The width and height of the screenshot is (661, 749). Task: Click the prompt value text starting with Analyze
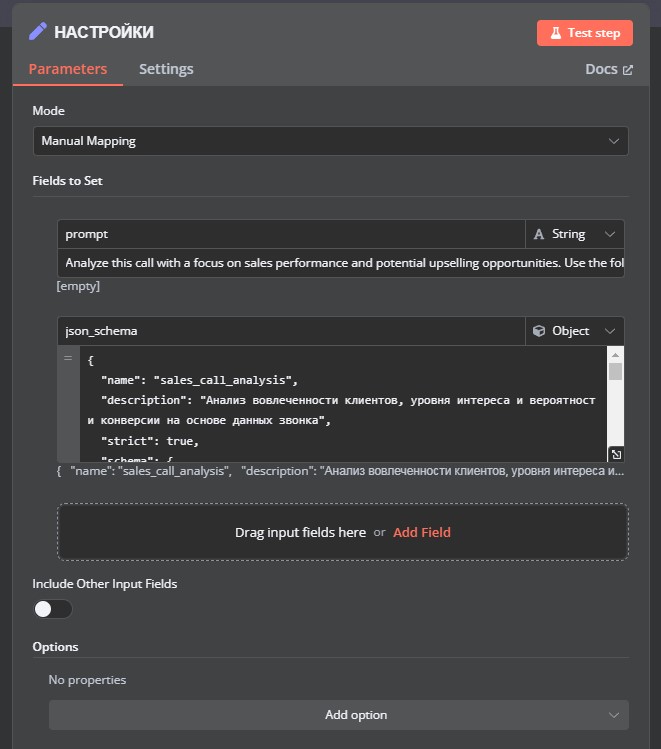pos(341,263)
